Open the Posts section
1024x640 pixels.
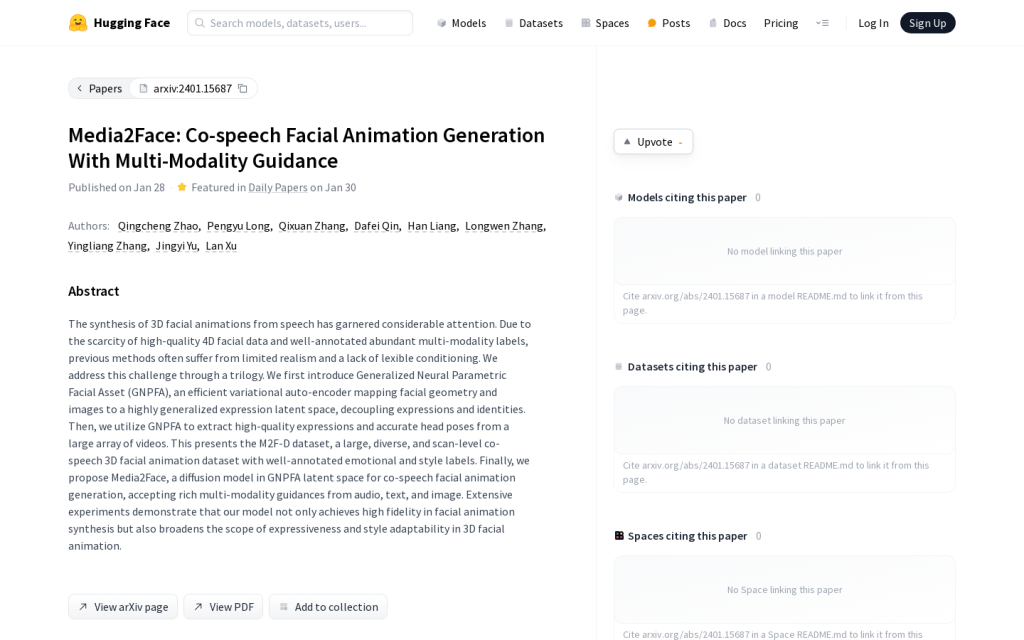pos(668,23)
